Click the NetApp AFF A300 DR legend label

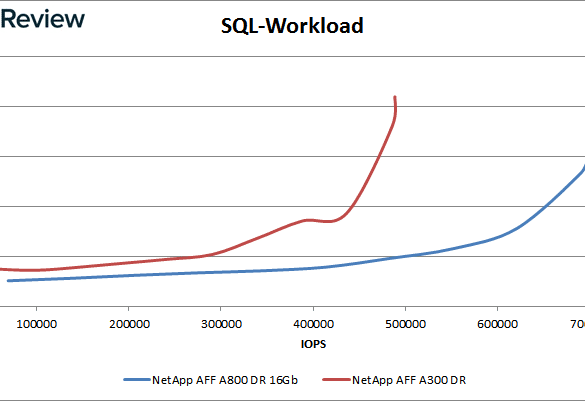tap(409, 380)
